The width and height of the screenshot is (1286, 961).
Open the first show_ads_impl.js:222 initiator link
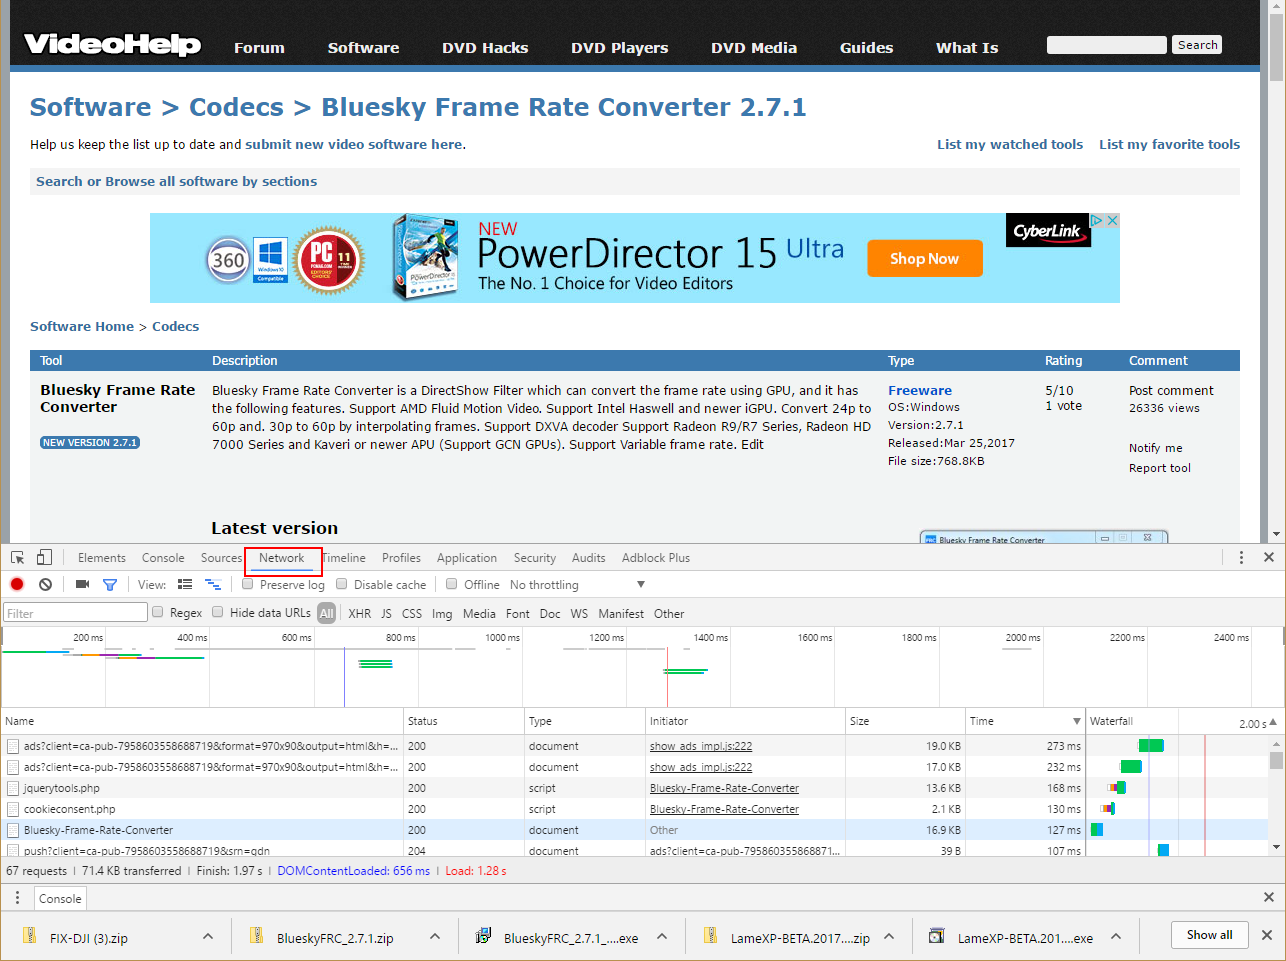tap(701, 746)
